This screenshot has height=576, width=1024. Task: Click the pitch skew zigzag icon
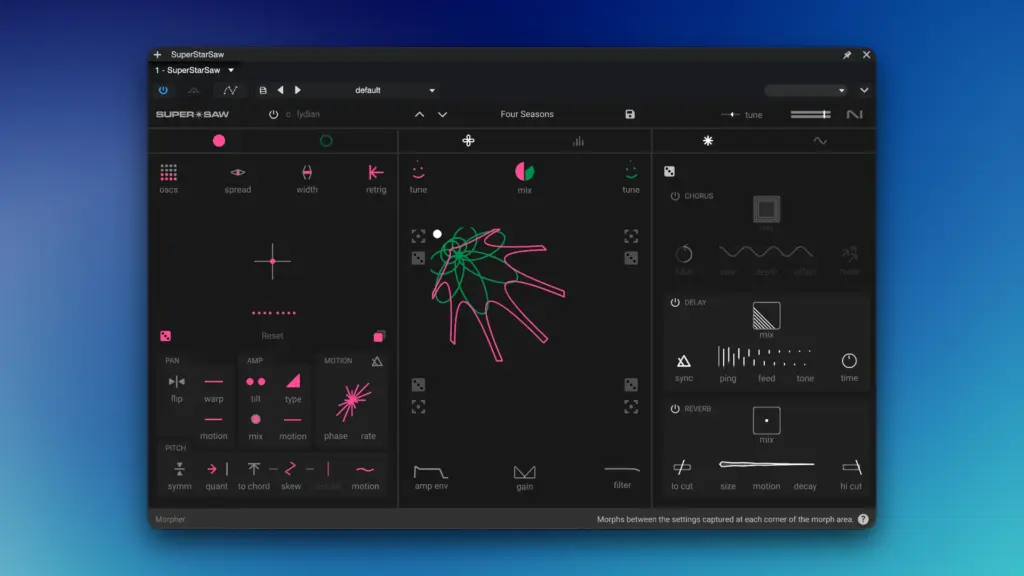pyautogui.click(x=291, y=469)
